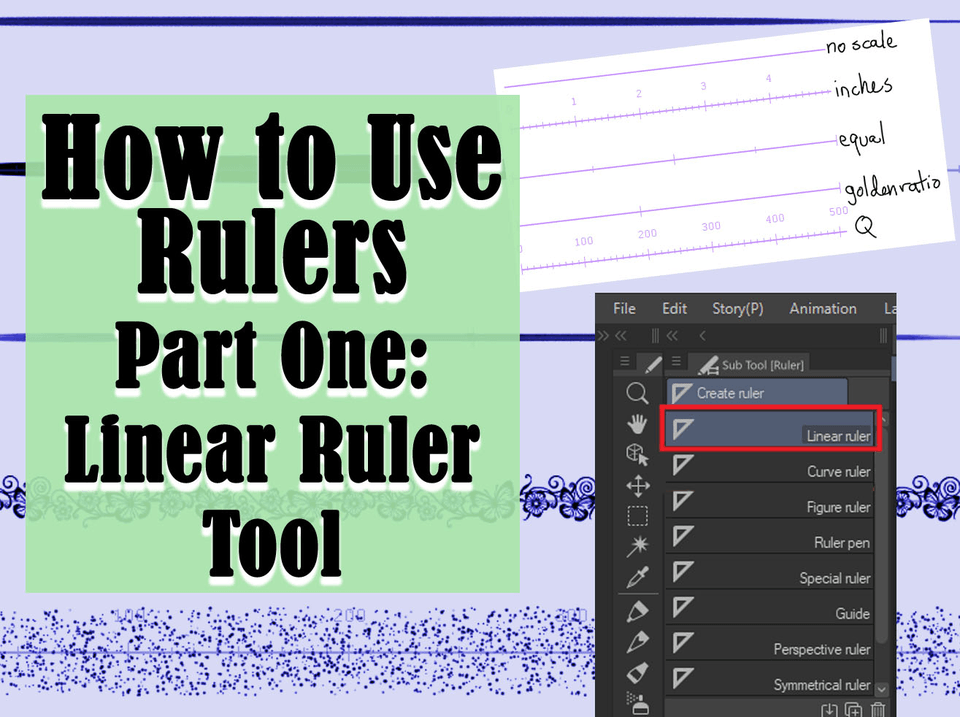
Task: Collapse the tool palette with first << arrows
Action: tap(621, 336)
